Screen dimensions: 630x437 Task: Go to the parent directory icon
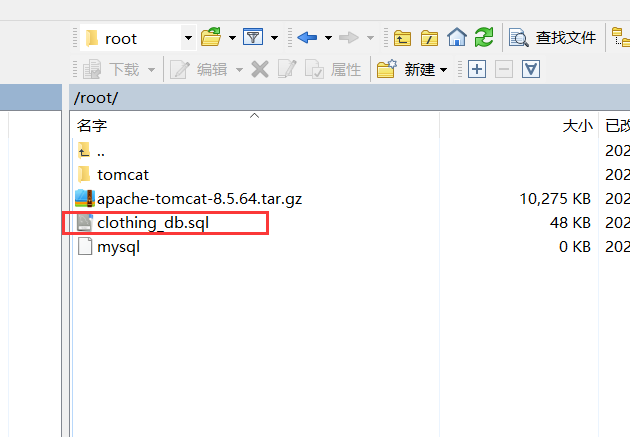click(x=402, y=38)
